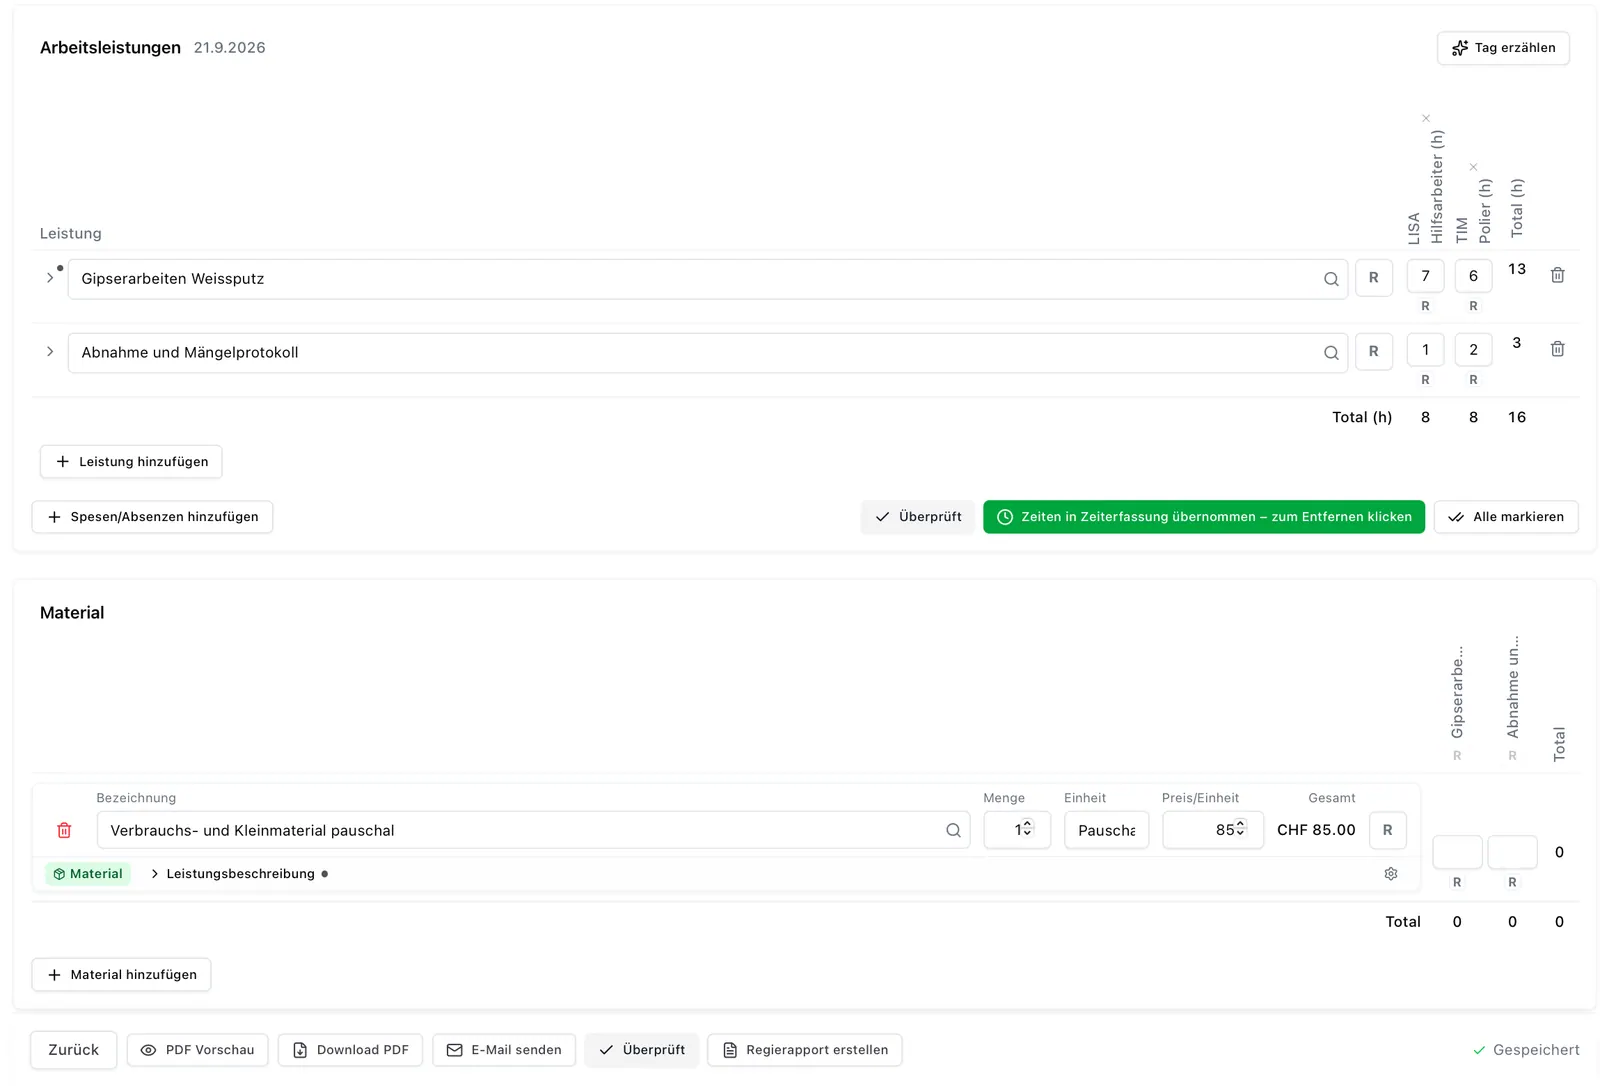The width and height of the screenshot is (1600, 1086).
Task: Click Regierapport erstellen button
Action: pos(805,1050)
